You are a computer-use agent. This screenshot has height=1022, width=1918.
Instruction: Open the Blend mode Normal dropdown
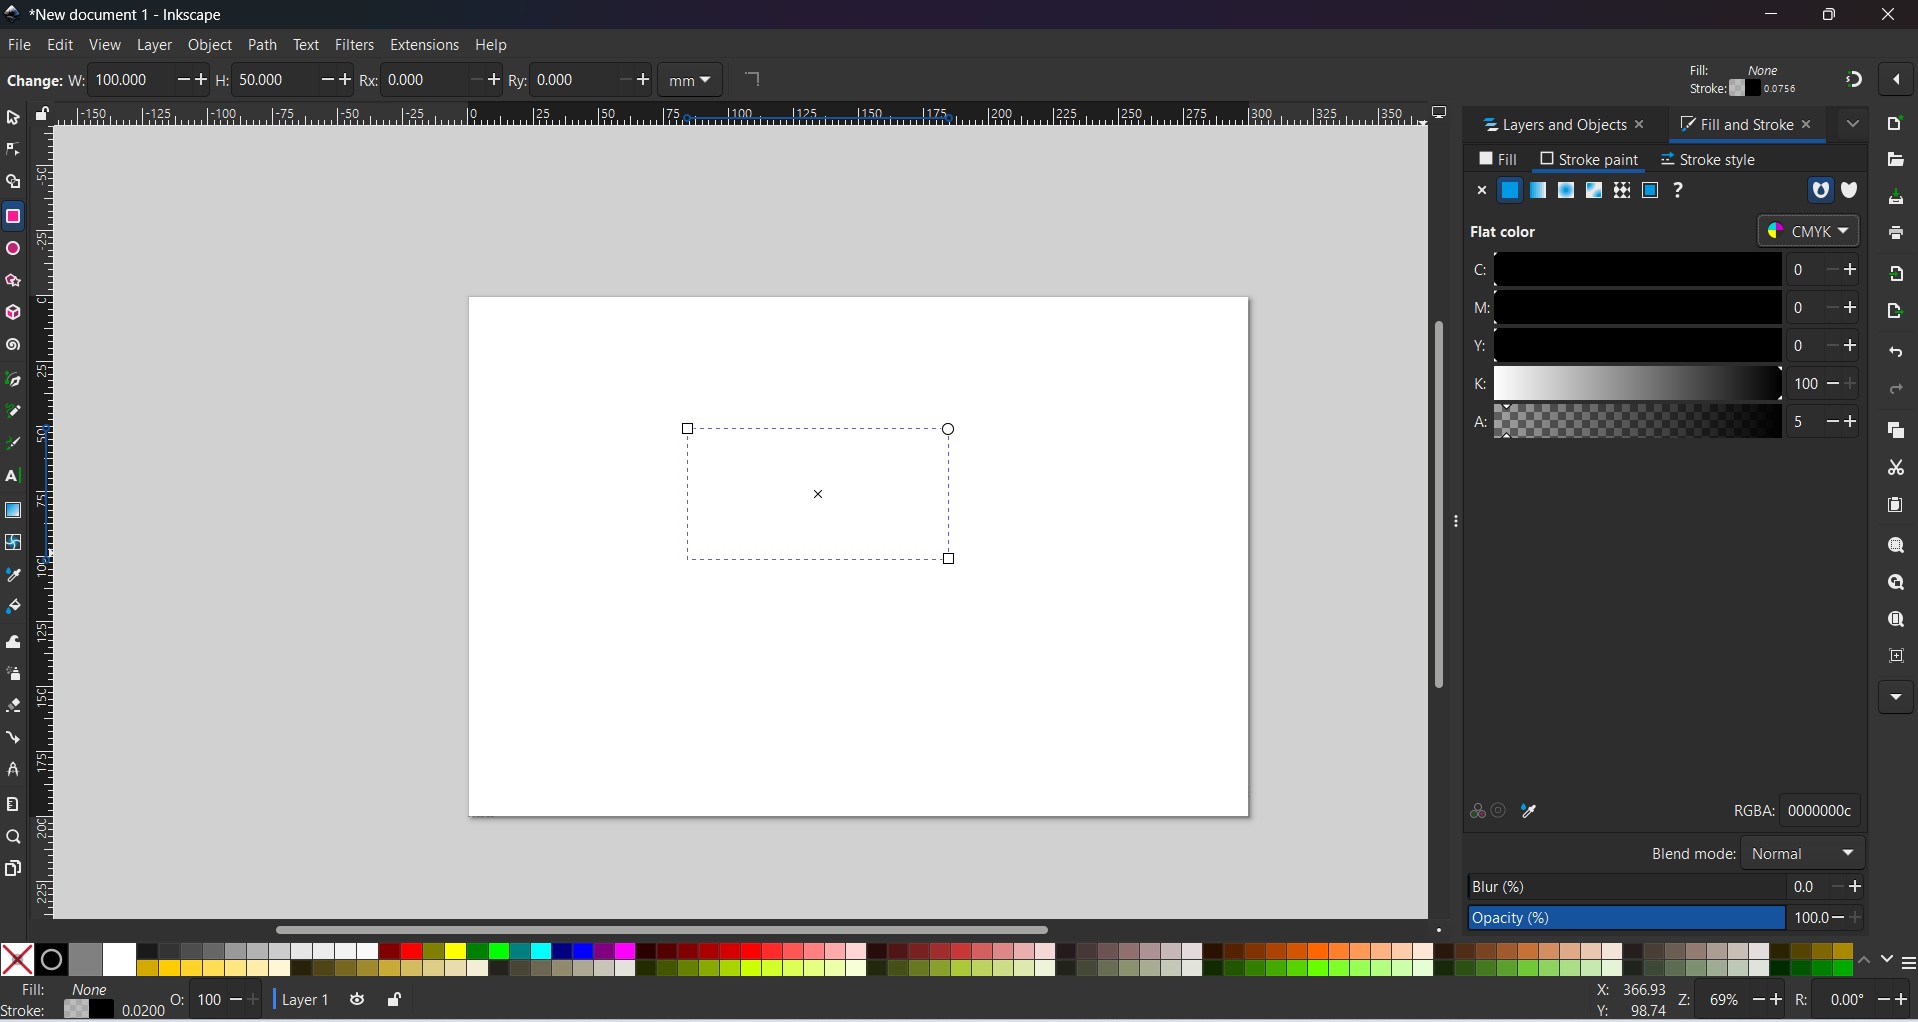pyautogui.click(x=1805, y=854)
